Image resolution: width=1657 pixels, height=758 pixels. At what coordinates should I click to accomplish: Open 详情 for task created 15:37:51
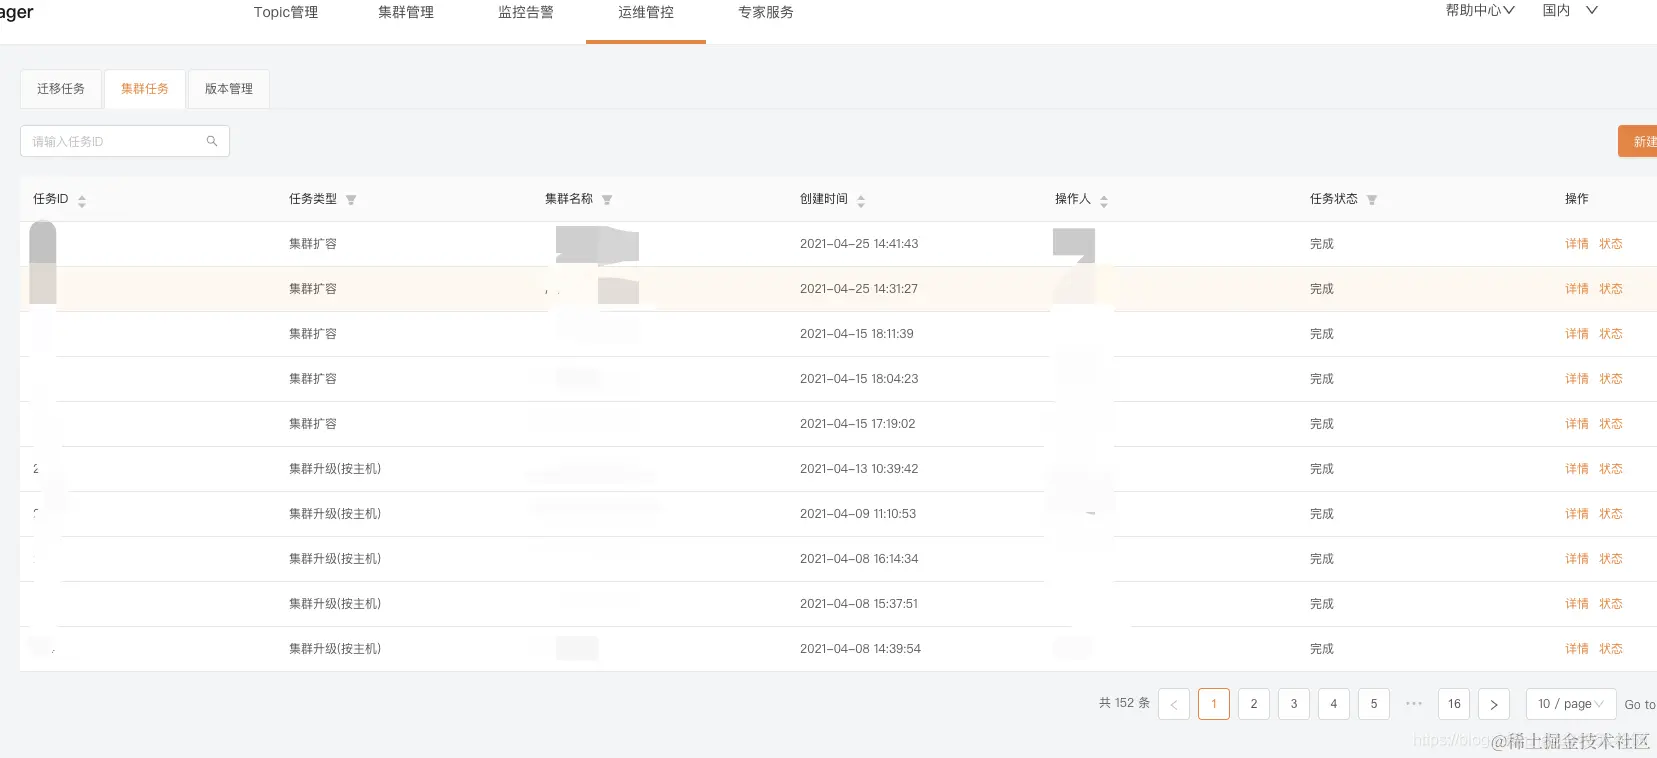pyautogui.click(x=1577, y=604)
